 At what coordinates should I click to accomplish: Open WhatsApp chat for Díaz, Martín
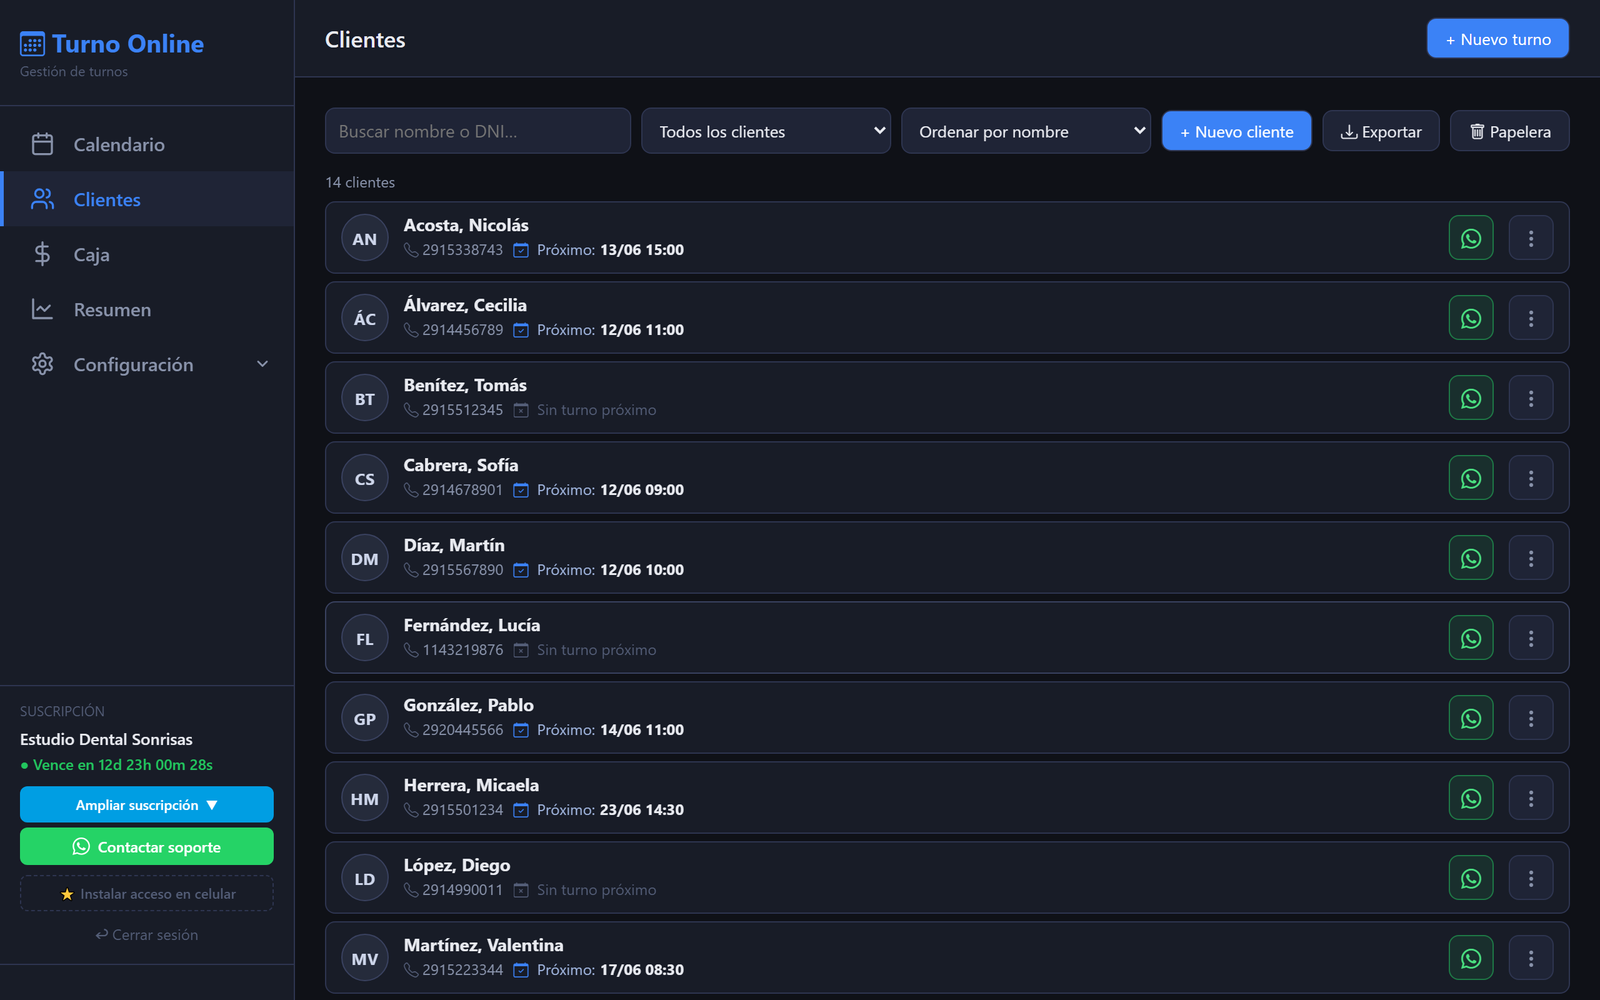pyautogui.click(x=1471, y=558)
